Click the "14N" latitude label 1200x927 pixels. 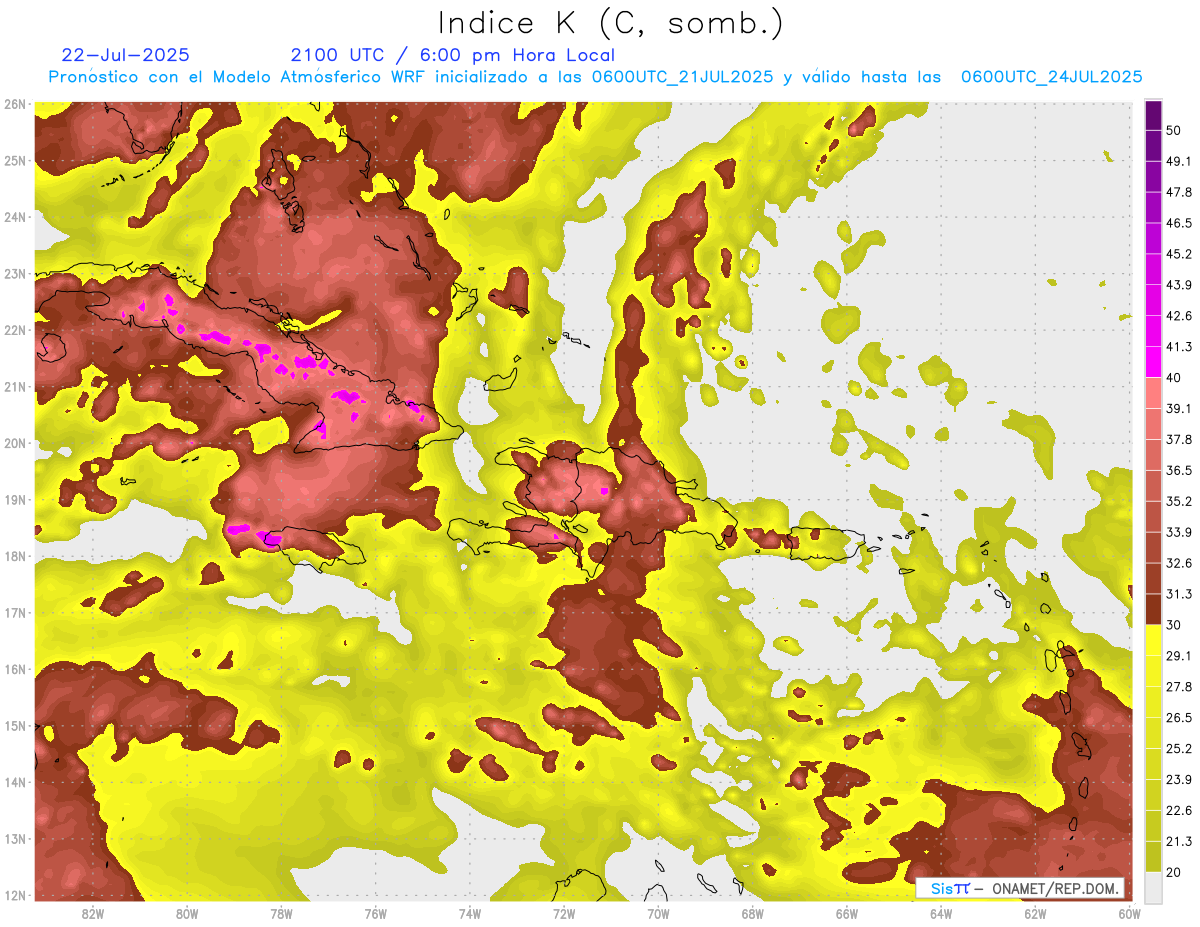(15, 782)
